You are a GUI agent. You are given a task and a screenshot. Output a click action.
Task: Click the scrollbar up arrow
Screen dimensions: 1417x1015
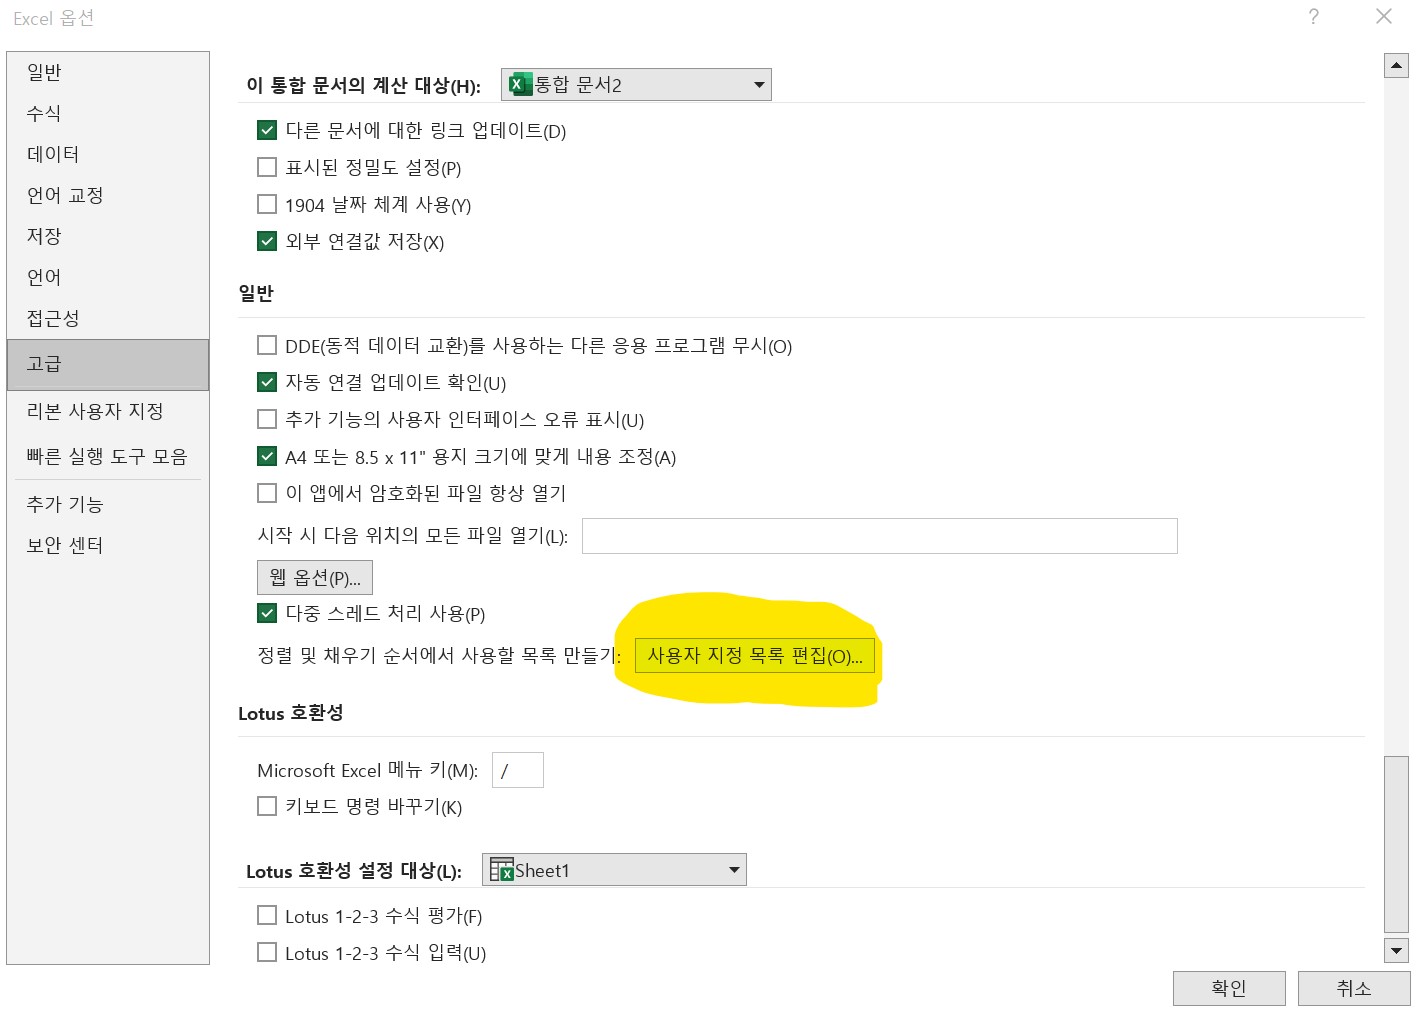pyautogui.click(x=1396, y=64)
